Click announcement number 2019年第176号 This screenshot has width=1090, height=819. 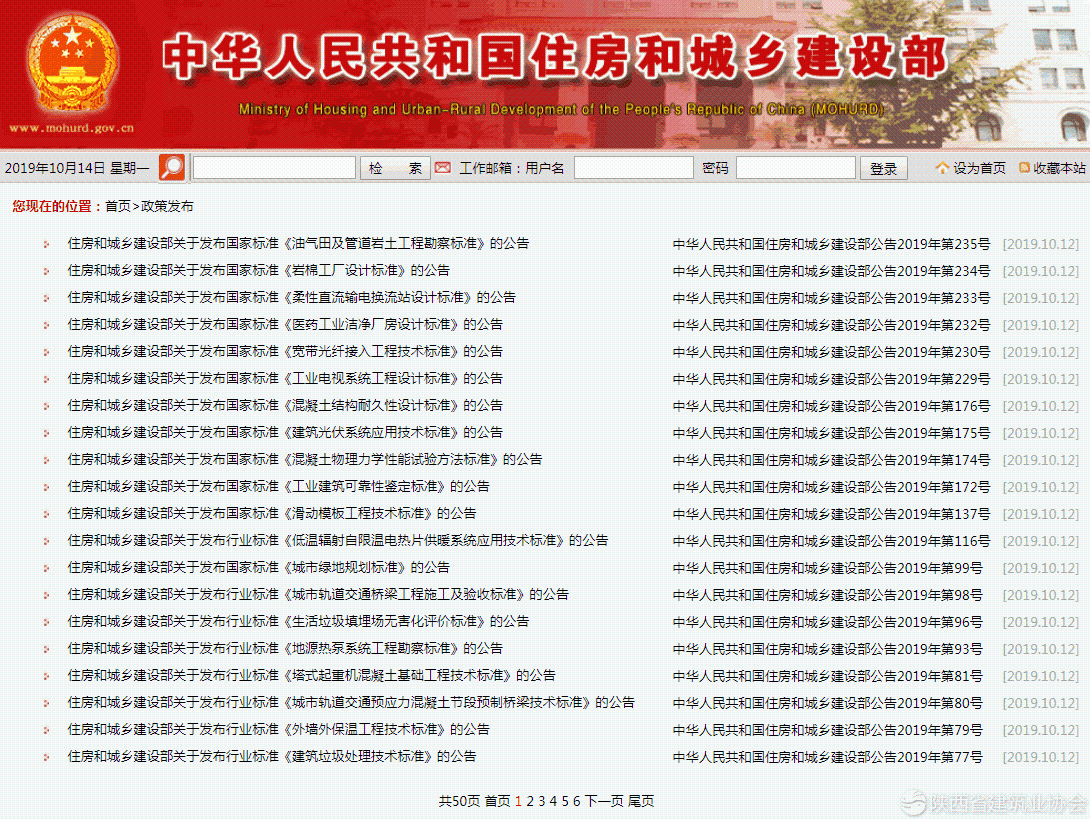click(x=831, y=407)
